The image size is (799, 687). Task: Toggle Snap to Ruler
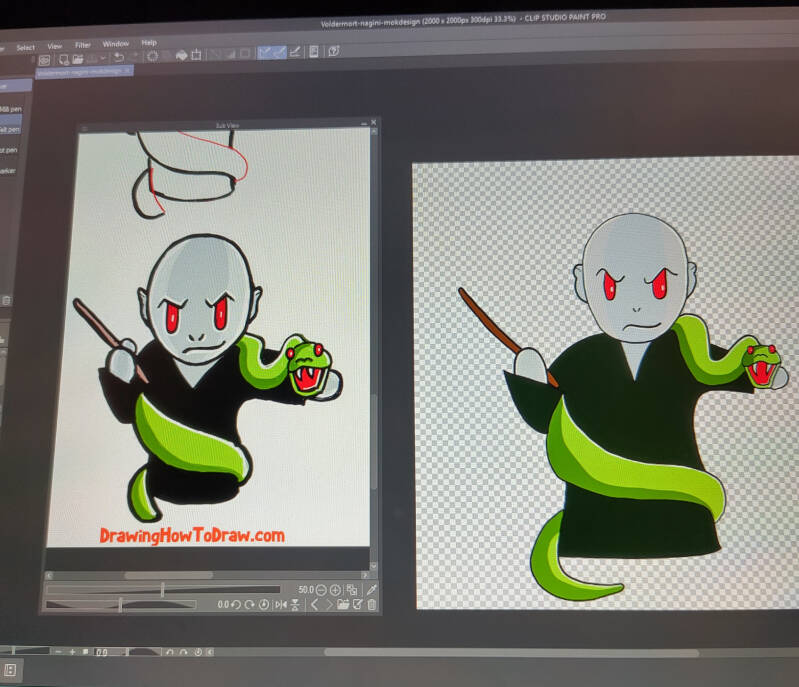(264, 52)
